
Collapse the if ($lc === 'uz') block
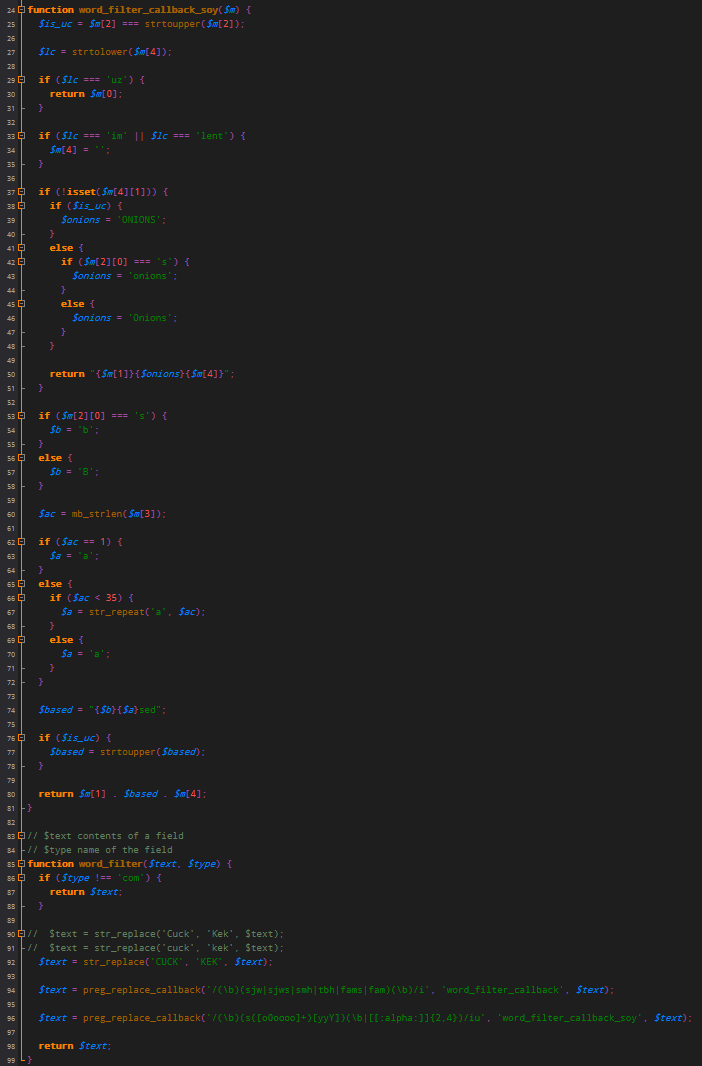[x=22, y=80]
